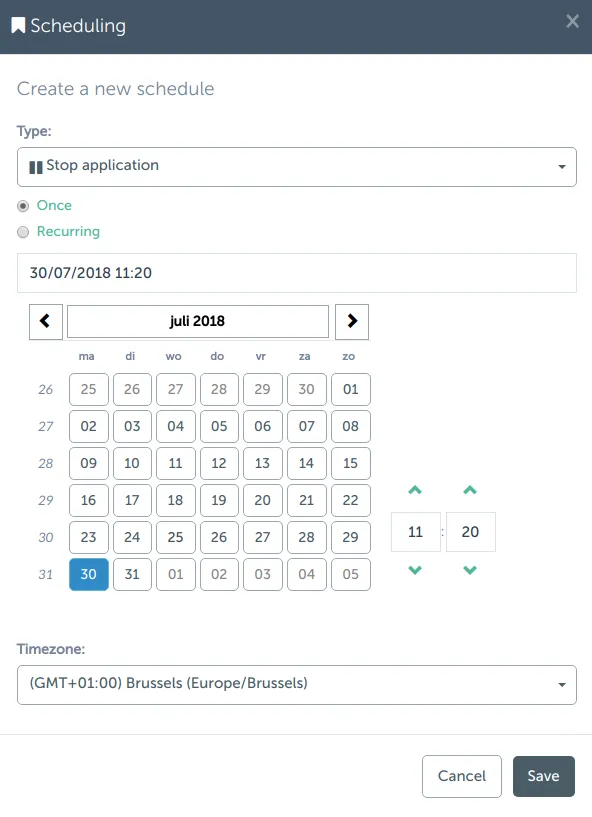The image size is (592, 817).
Task: Decrement the minutes with down arrow
Action: (470, 570)
